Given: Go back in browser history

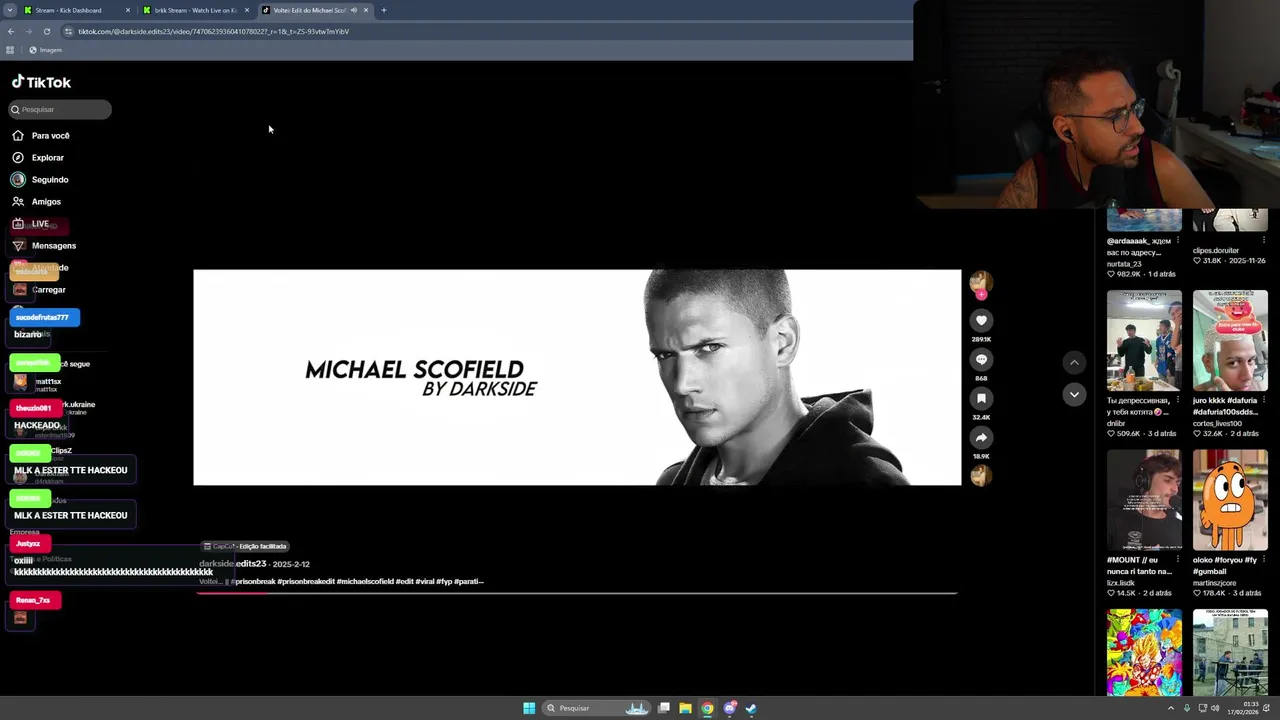Looking at the screenshot, I should (10, 31).
